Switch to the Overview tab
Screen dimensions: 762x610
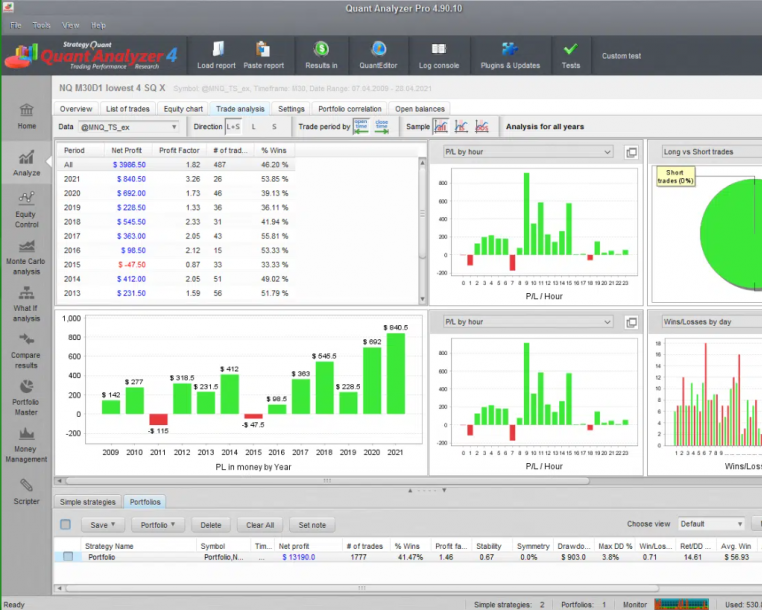(76, 109)
